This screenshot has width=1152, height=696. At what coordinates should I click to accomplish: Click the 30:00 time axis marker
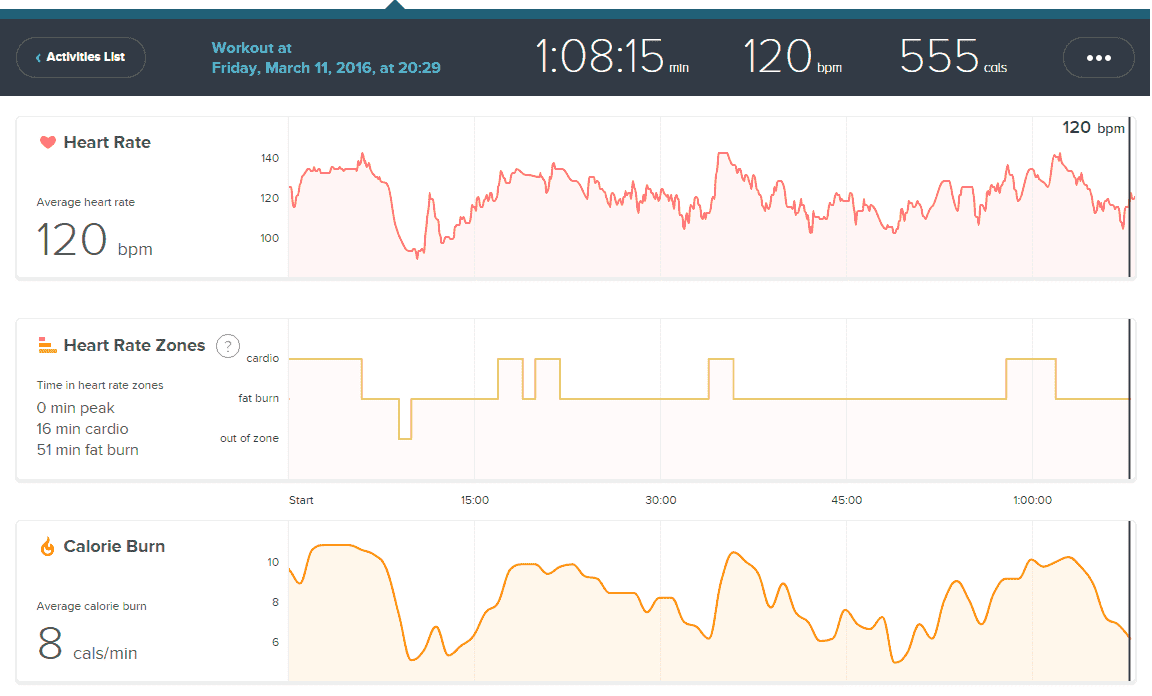pos(660,500)
